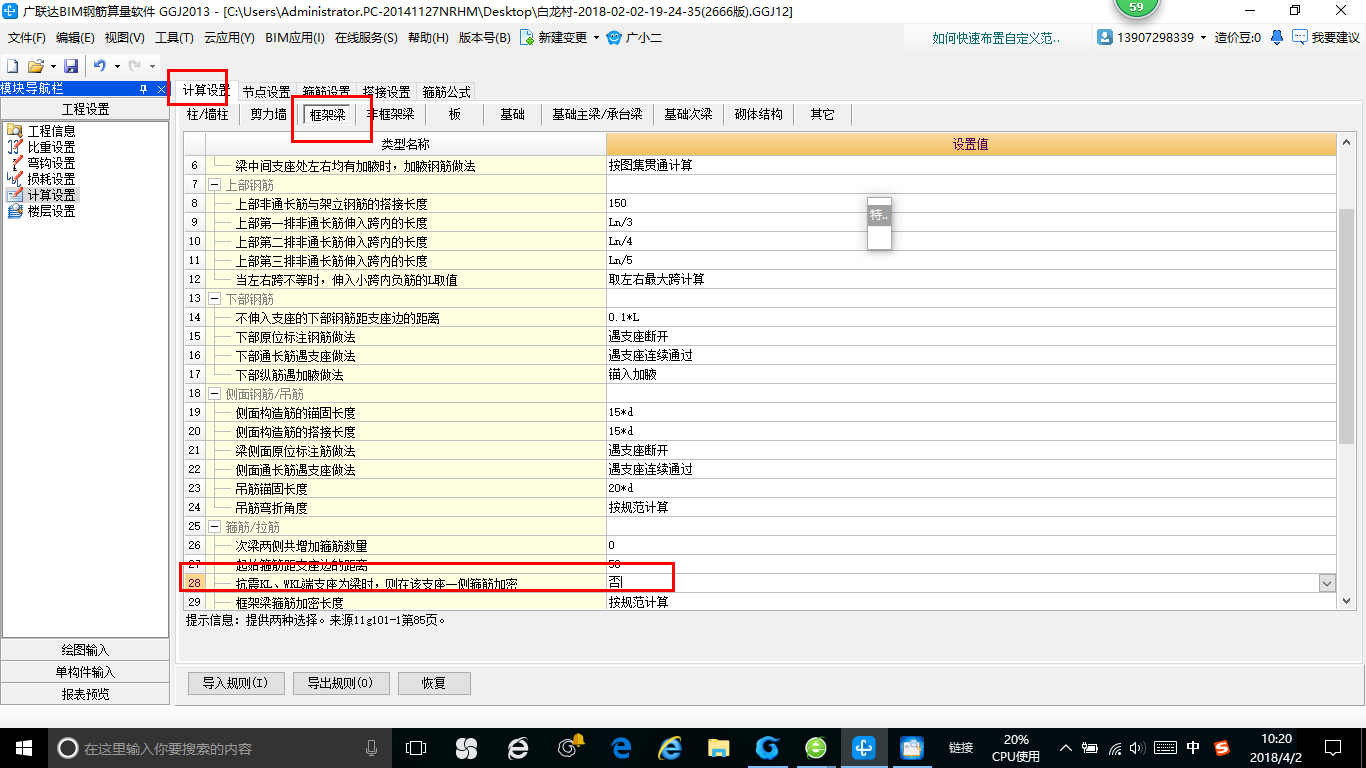Click the 设置值 column header
The width and height of the screenshot is (1366, 768).
971,145
